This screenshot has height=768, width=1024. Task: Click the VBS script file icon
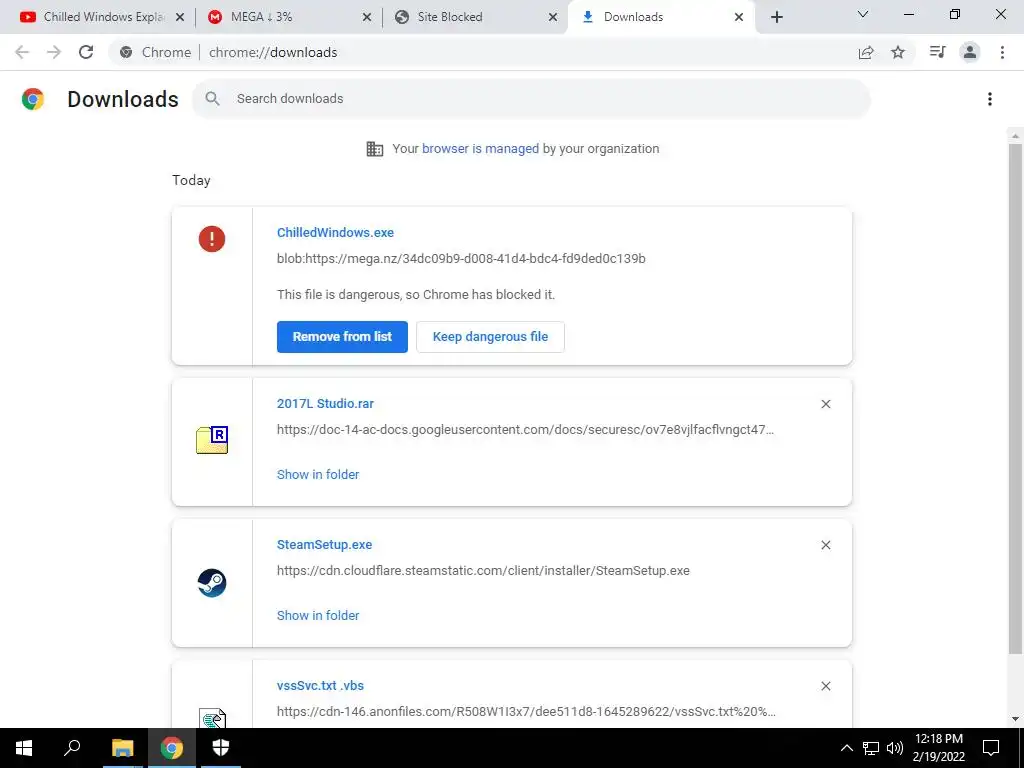[x=212, y=718]
